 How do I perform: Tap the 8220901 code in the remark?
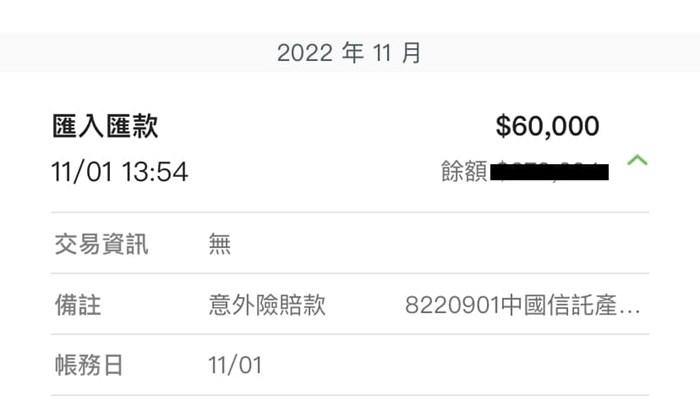coord(444,305)
